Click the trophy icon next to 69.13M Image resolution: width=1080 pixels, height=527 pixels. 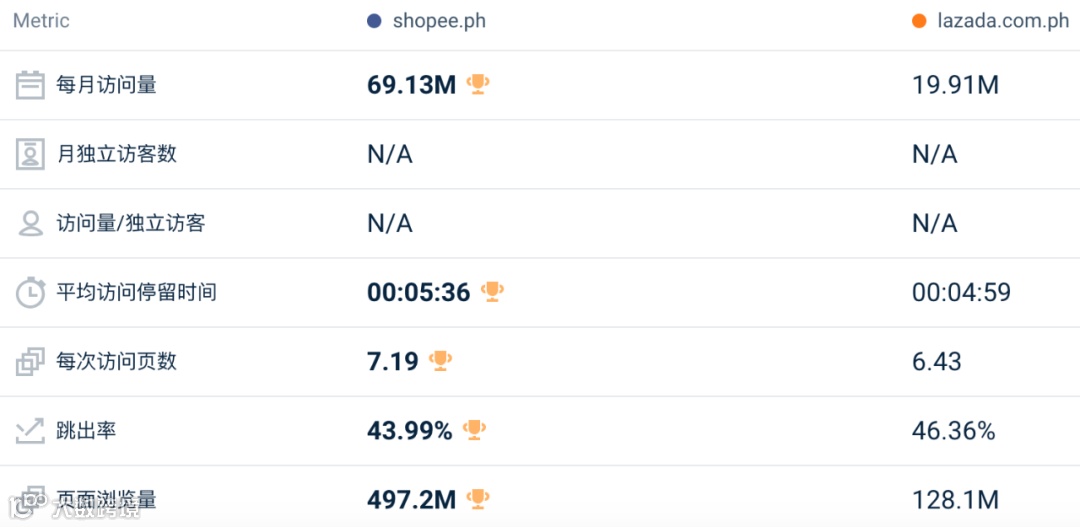(x=478, y=84)
